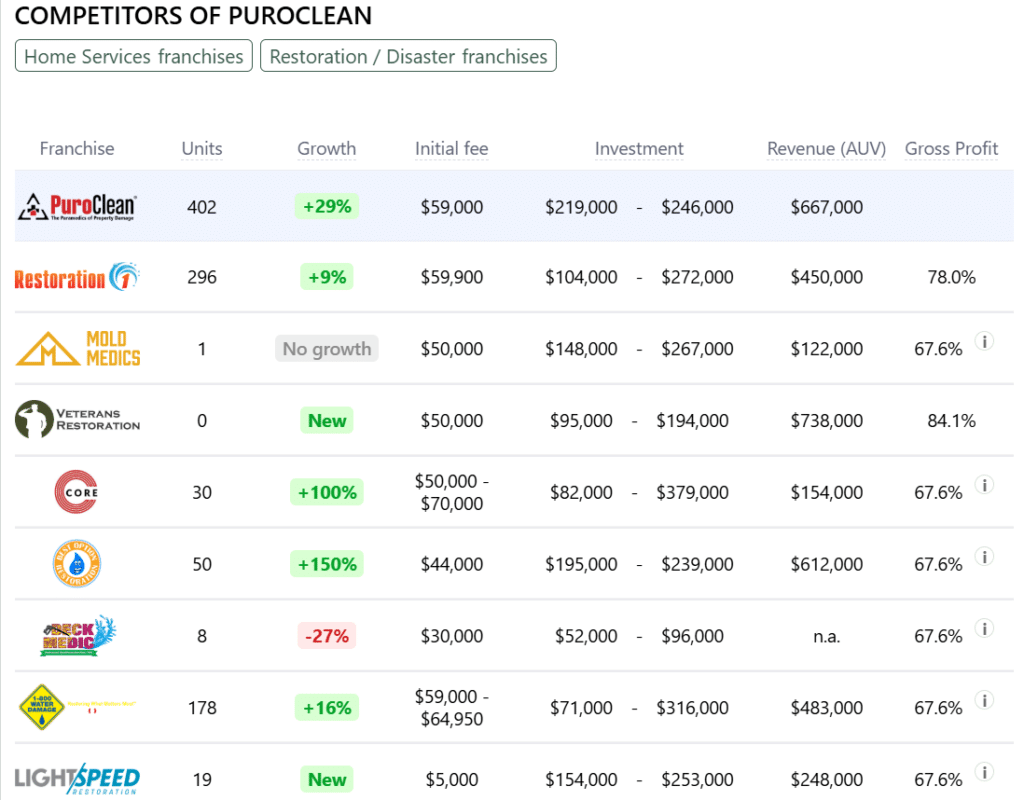Click the $379,000 investment maximum
The height and width of the screenshot is (800, 1024).
[x=692, y=492]
